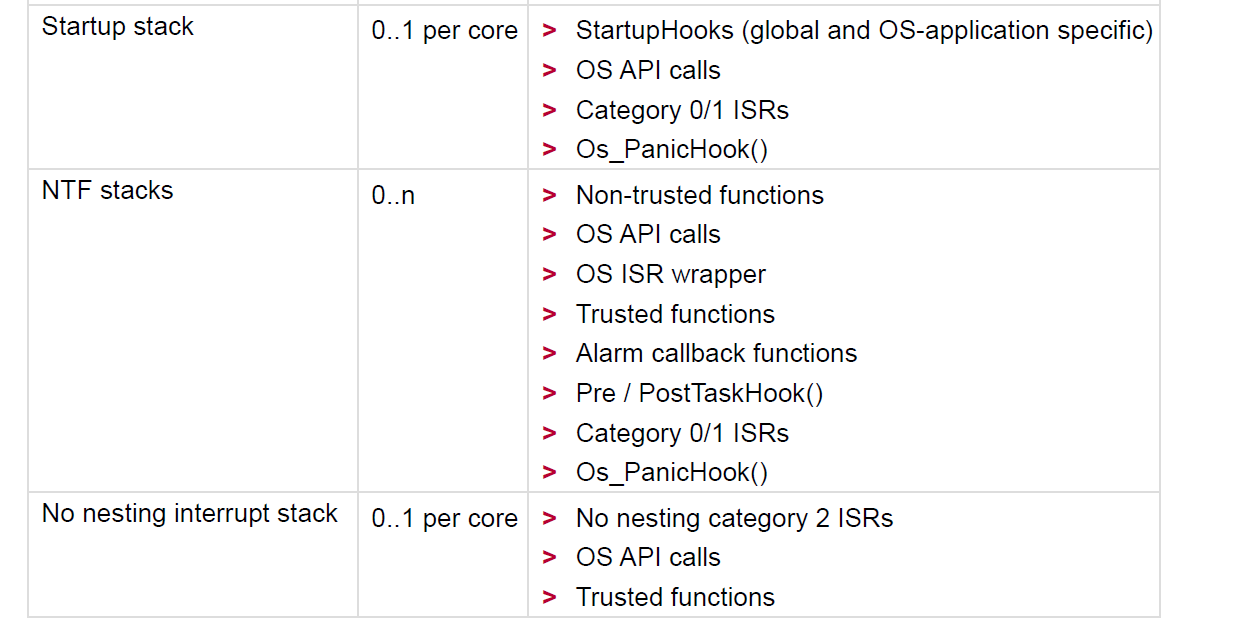Select the "NTF stacks" cell text
The image size is (1234, 626).
pos(107,191)
